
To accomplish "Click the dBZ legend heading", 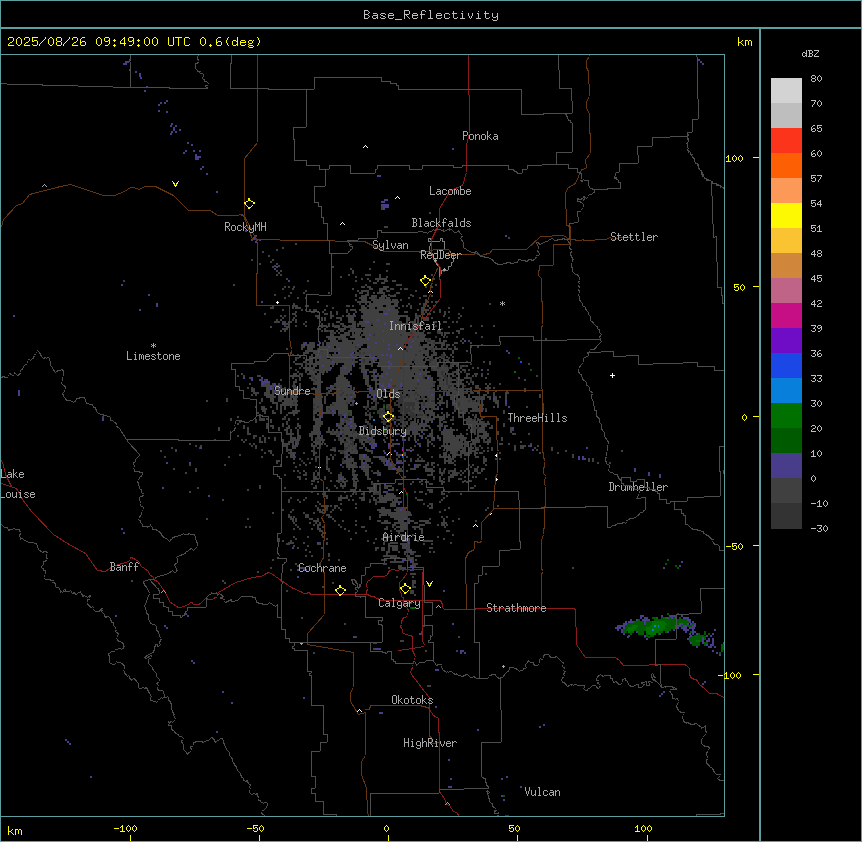I will click(810, 53).
